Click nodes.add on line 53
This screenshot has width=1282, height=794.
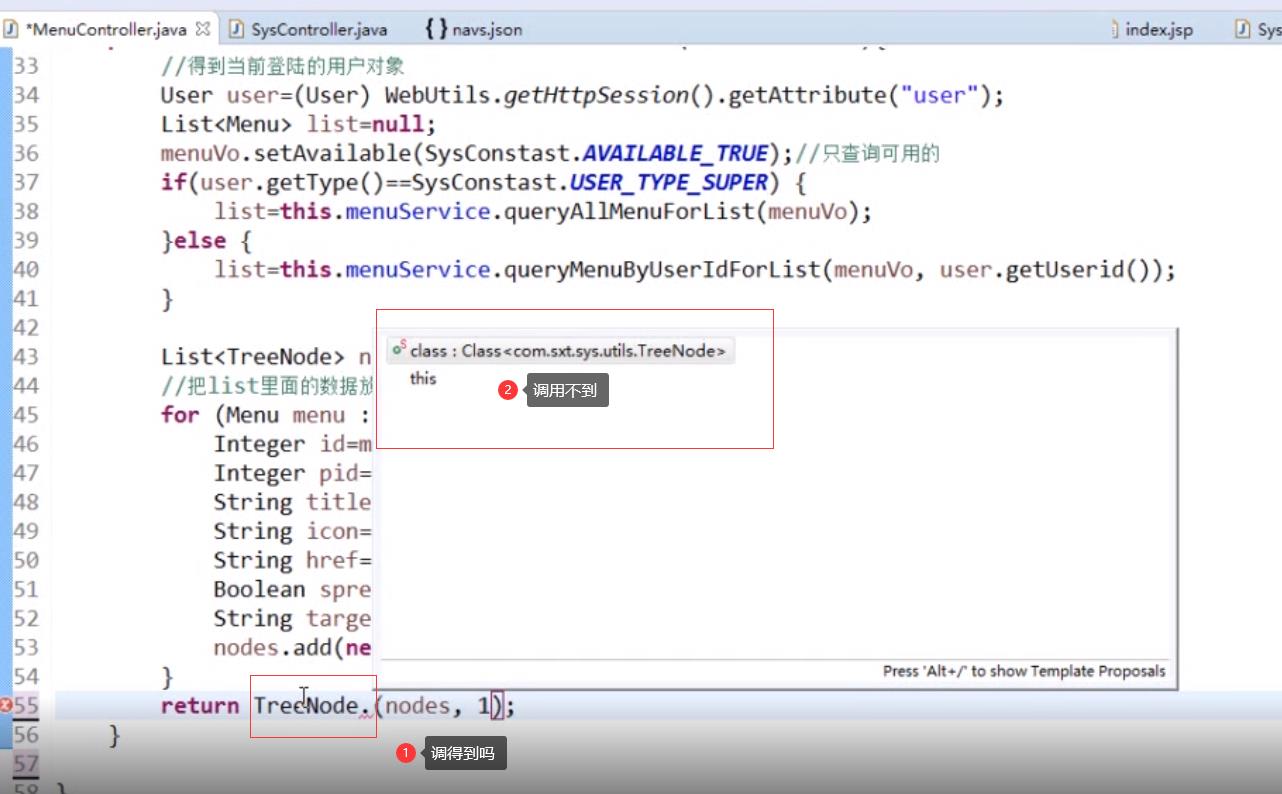pos(272,647)
